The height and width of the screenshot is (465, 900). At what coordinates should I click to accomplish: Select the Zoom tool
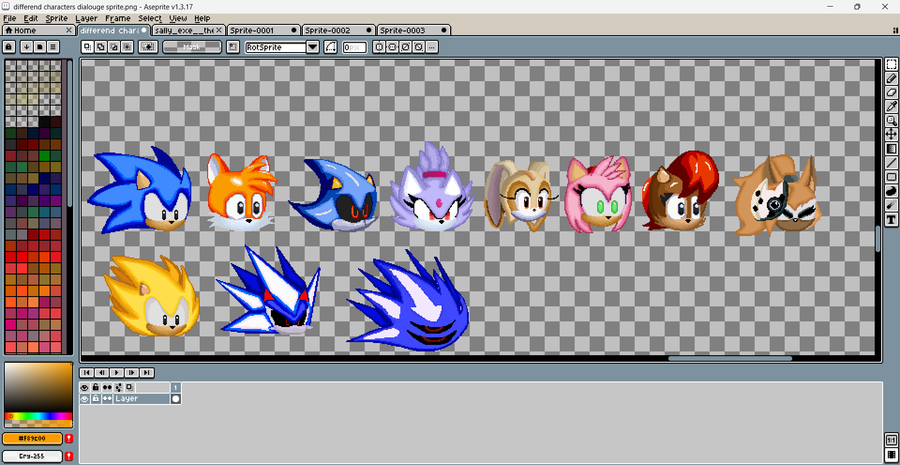click(891, 121)
